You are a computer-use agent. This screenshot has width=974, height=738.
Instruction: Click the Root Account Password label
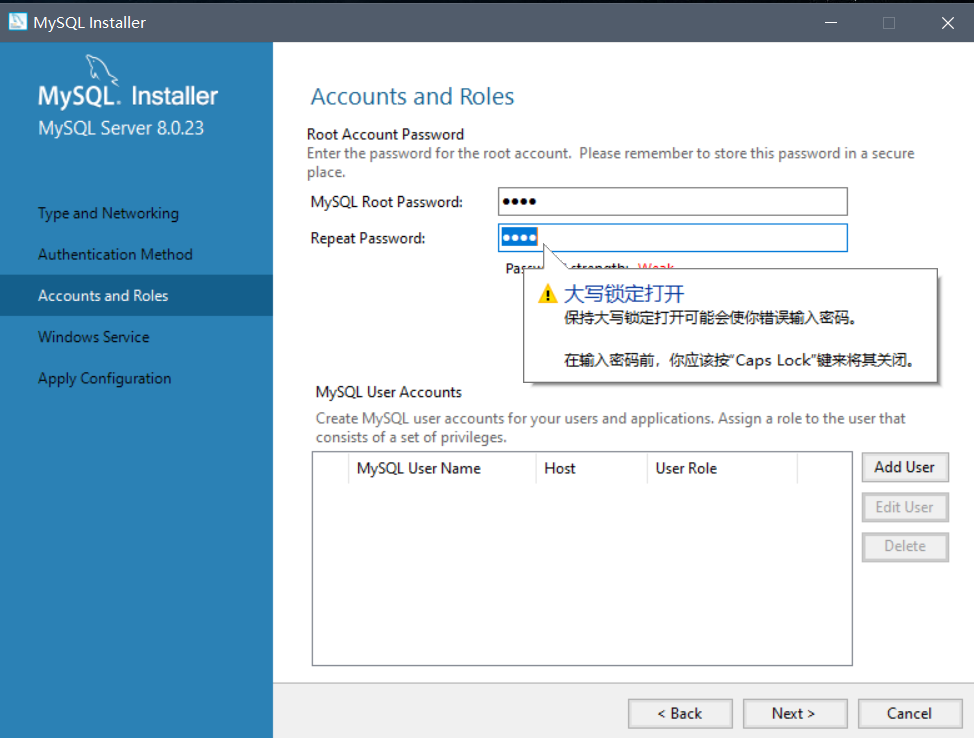tap(385, 134)
